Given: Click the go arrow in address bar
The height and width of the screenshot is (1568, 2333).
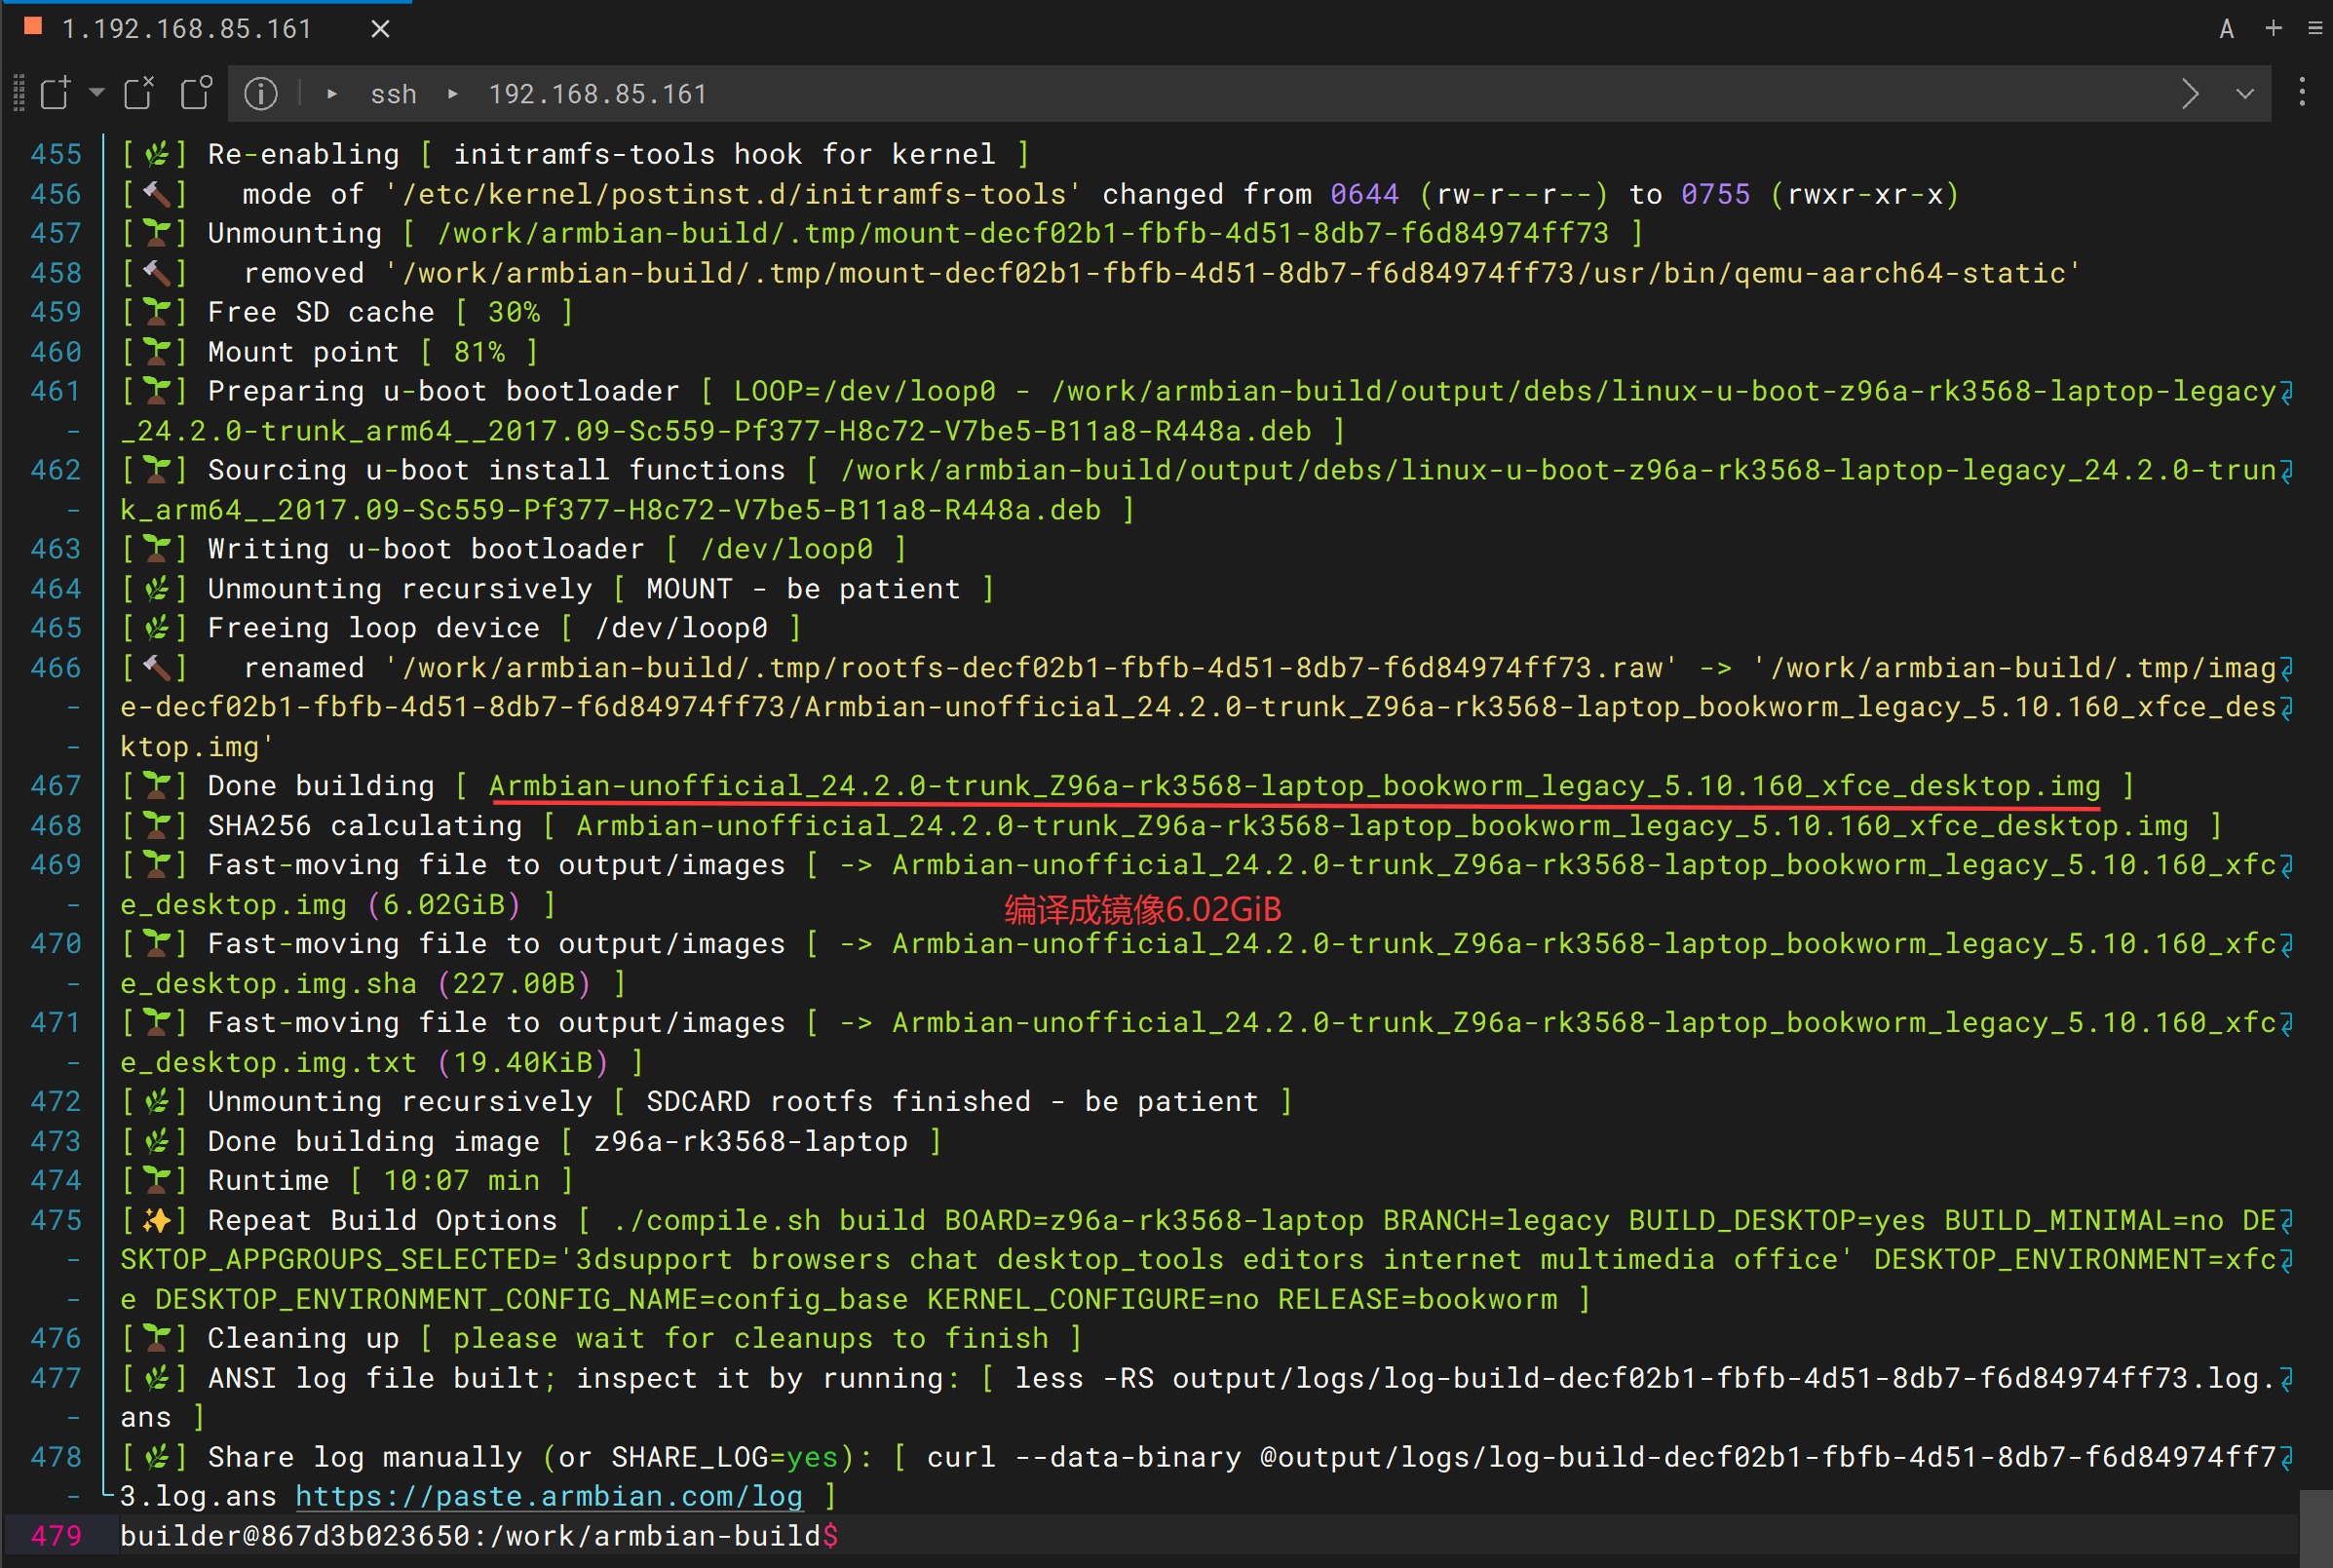Looking at the screenshot, I should [x=2190, y=94].
